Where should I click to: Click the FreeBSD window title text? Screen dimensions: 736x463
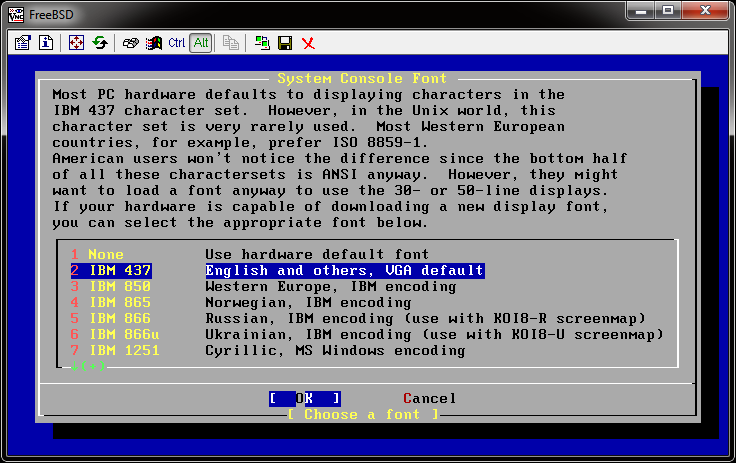(51, 15)
